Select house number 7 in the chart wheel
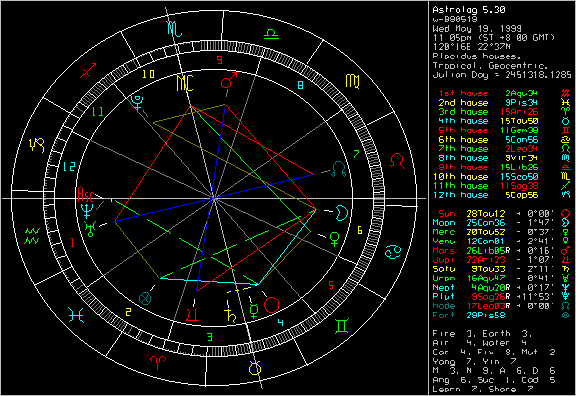The width and height of the screenshot is (576, 396). click(356, 154)
